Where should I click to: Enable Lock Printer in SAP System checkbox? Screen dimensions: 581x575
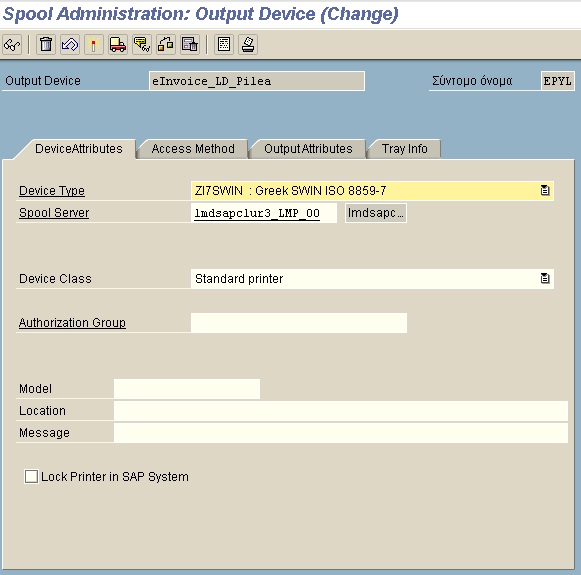click(31, 476)
